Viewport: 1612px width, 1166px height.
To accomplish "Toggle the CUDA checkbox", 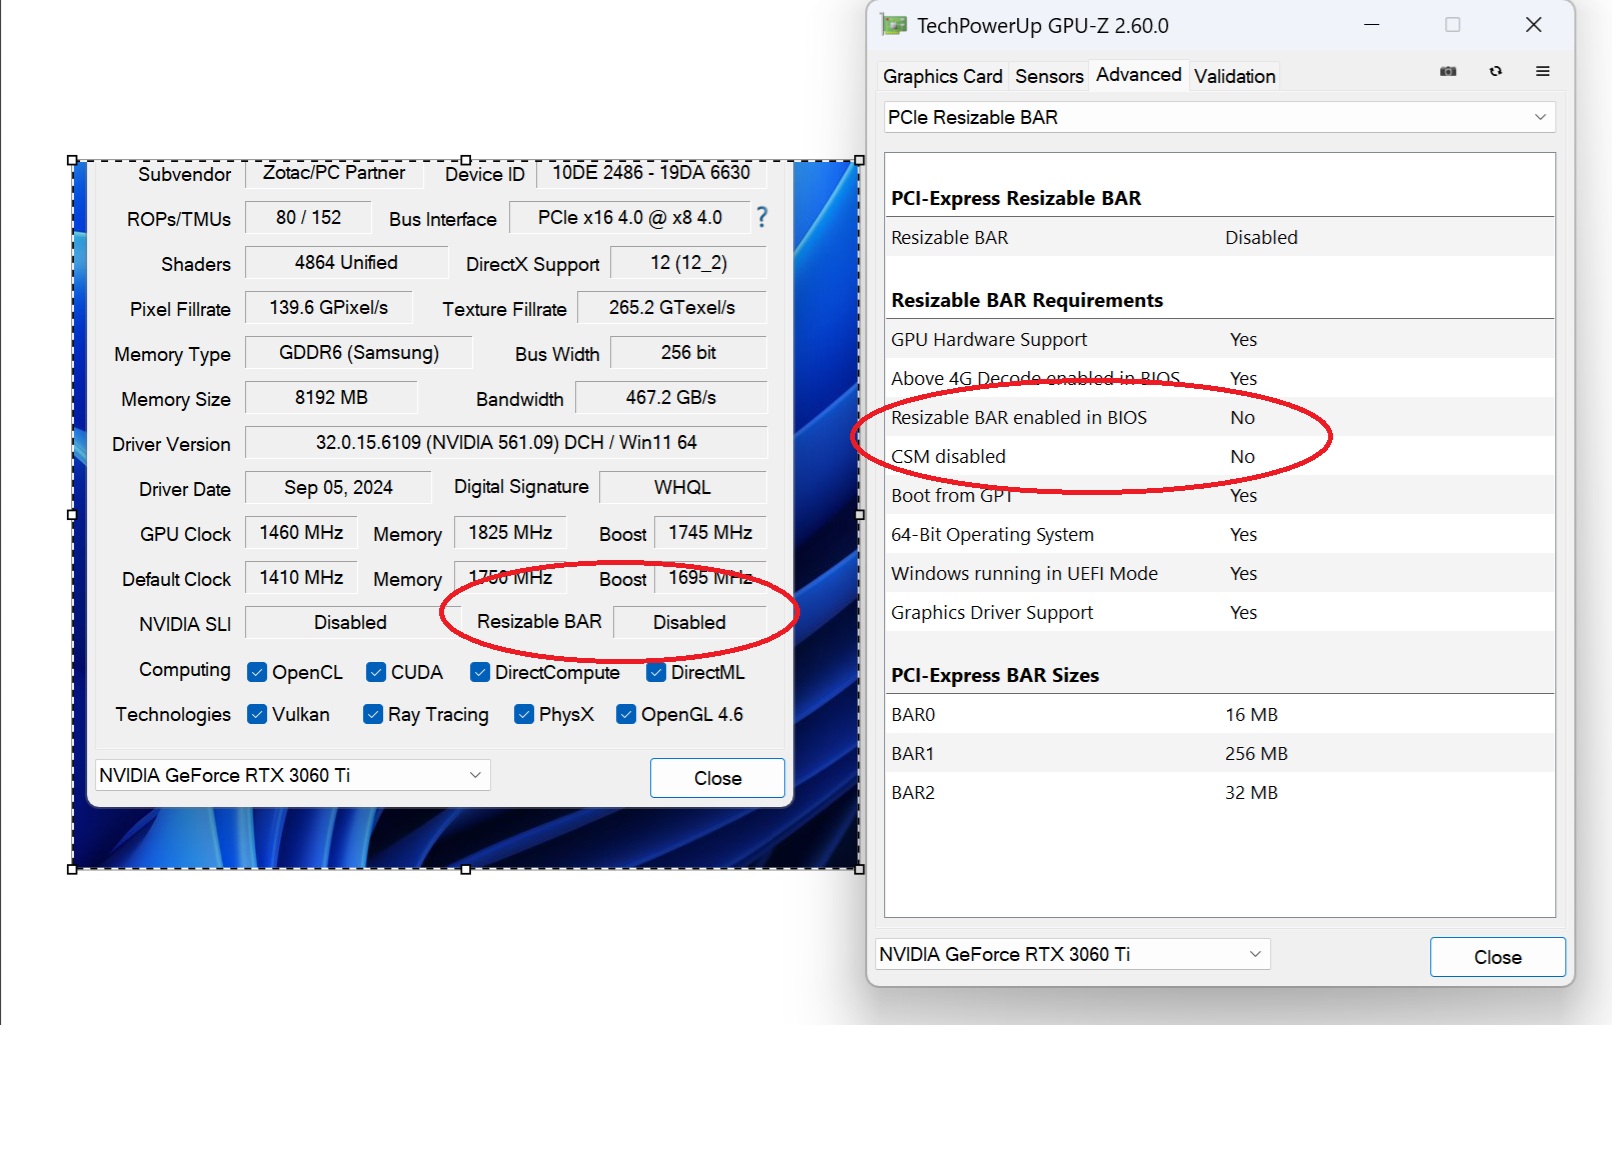I will tap(376, 672).
